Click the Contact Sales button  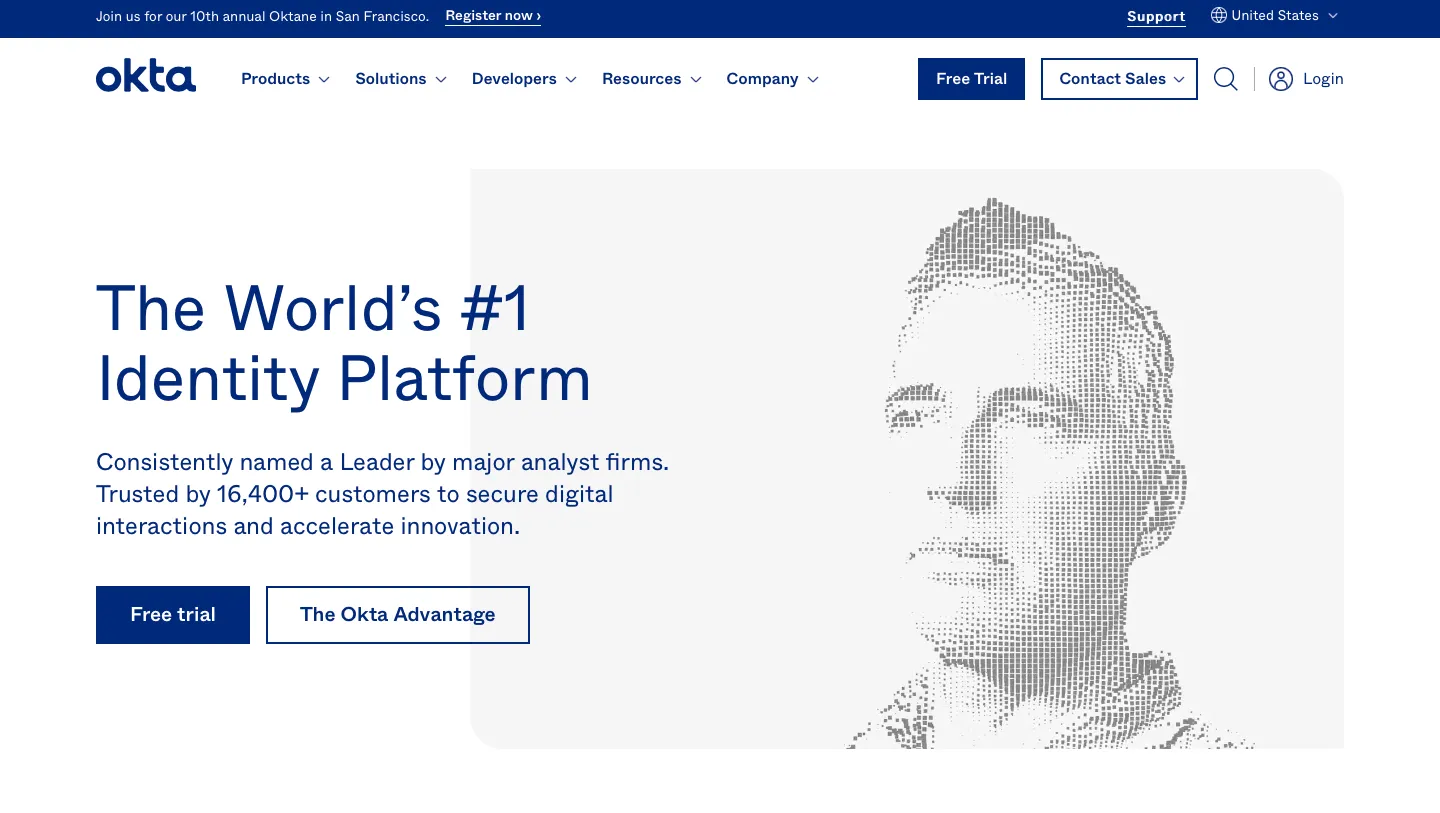point(1119,79)
